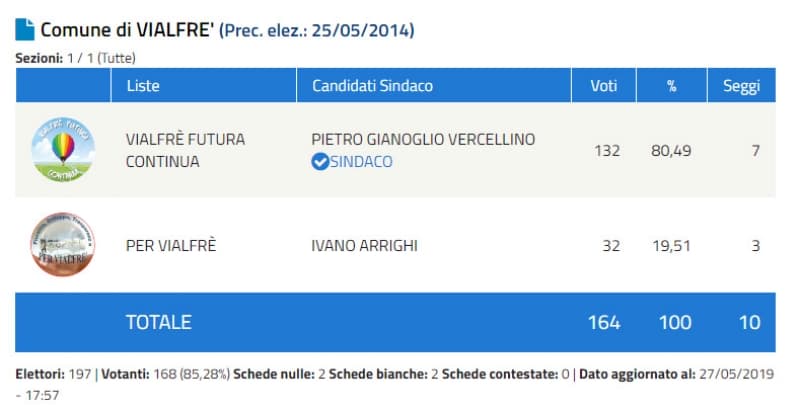Click the Seggi column header

741,85
